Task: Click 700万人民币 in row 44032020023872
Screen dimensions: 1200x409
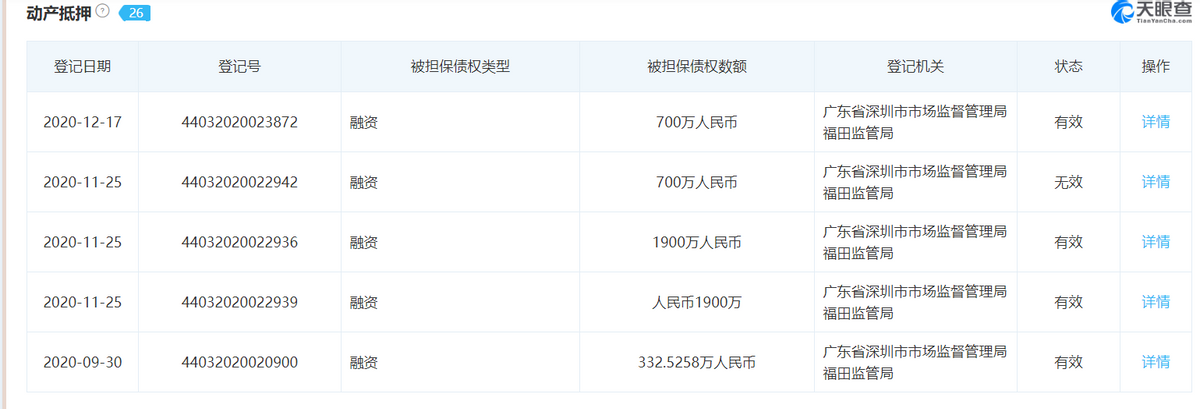Action: tap(697, 122)
